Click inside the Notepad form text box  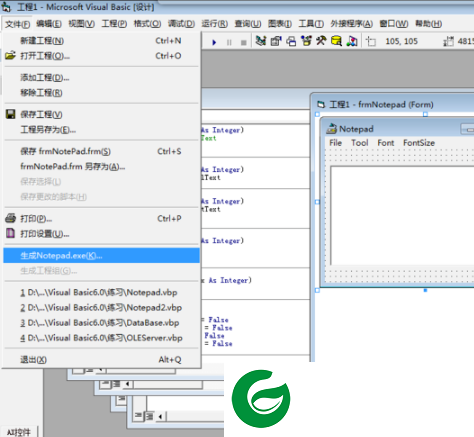(402, 216)
